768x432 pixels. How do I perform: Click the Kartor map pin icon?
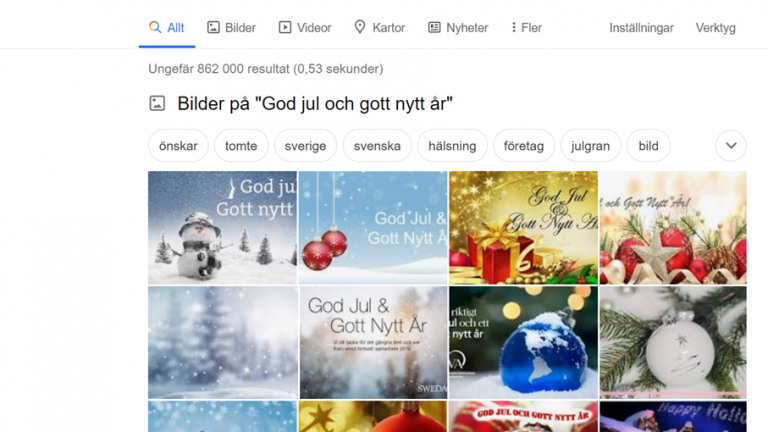click(x=360, y=27)
